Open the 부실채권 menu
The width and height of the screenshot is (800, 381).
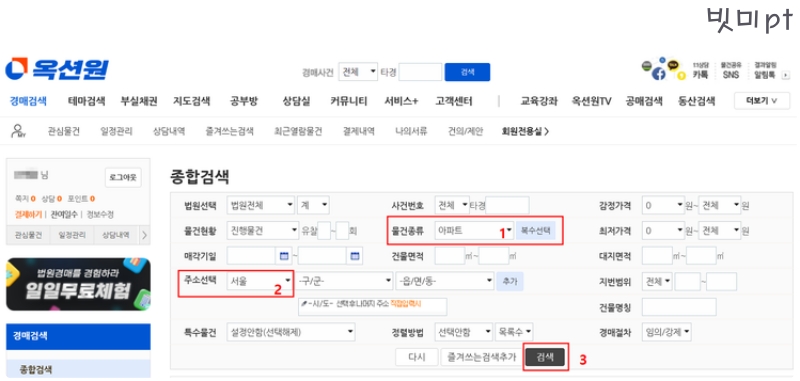[x=139, y=101]
